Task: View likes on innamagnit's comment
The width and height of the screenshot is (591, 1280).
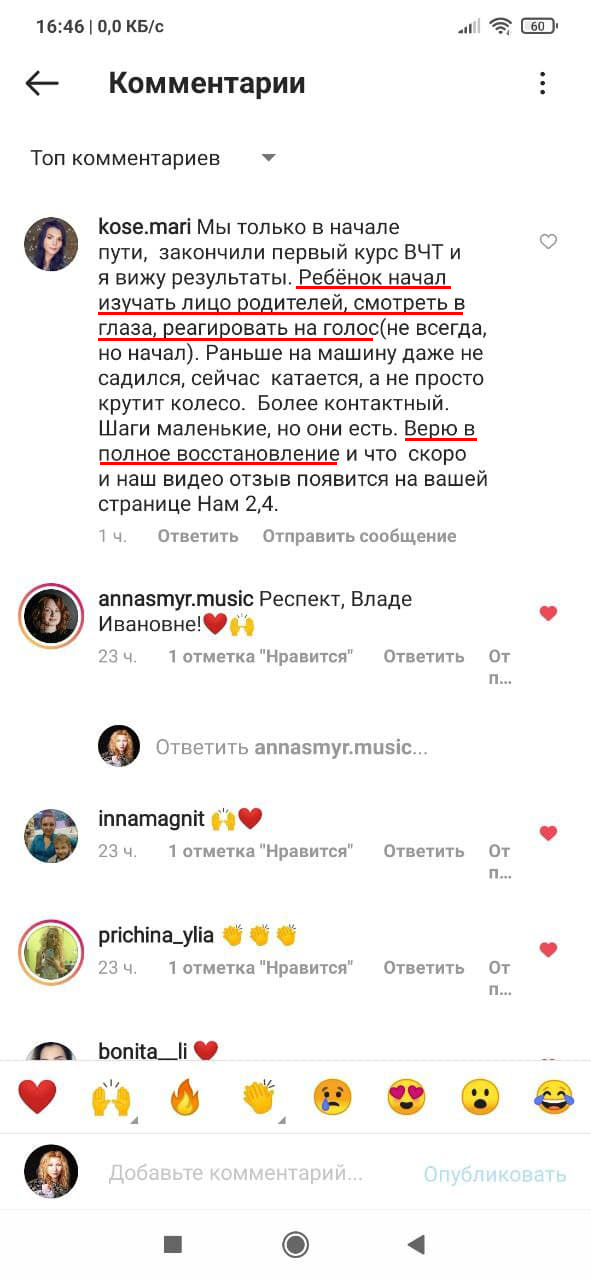Action: pyautogui.click(x=260, y=851)
